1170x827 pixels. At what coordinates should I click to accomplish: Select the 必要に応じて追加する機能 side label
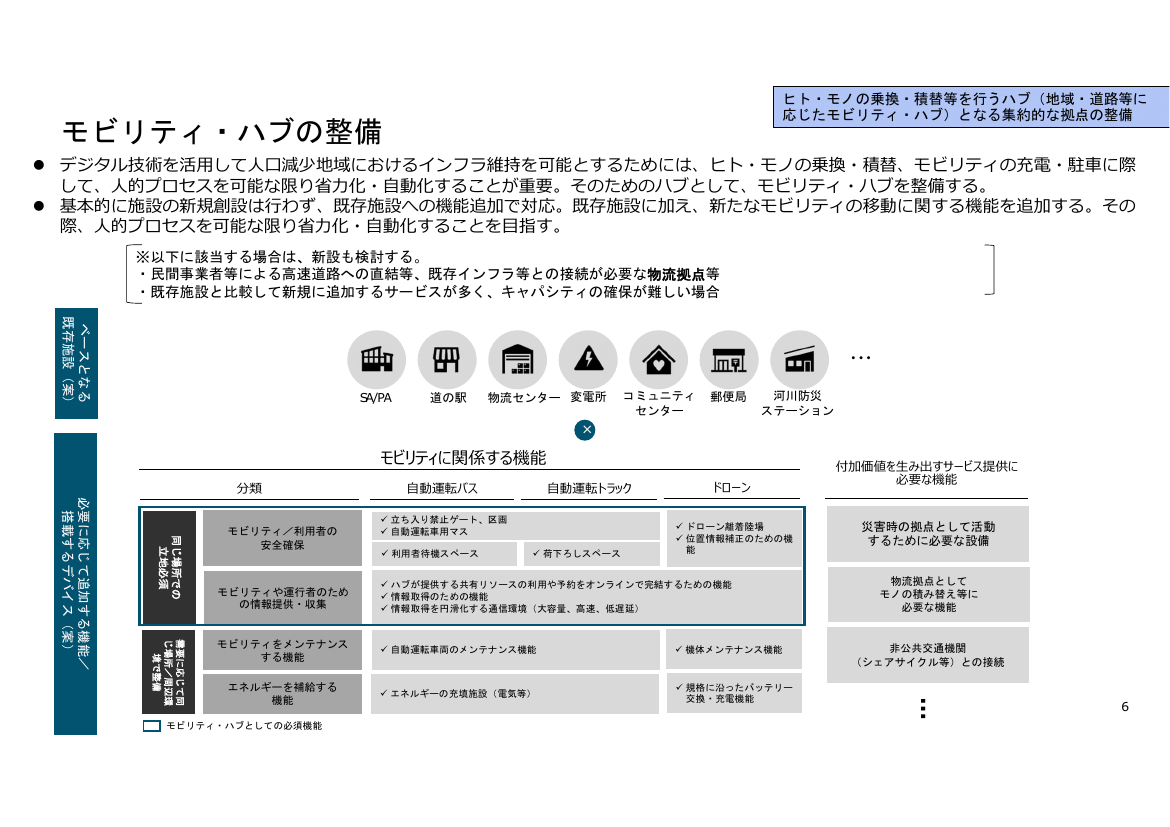click(75, 584)
